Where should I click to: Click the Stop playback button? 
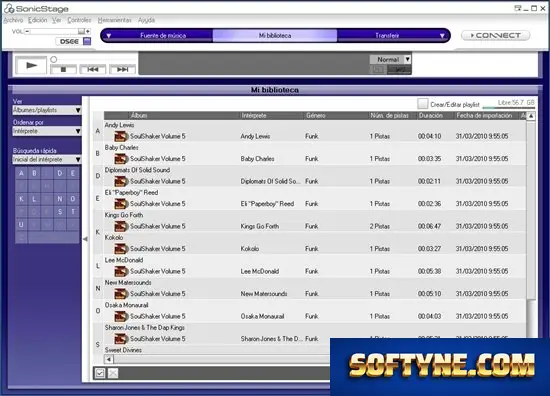tap(63, 69)
